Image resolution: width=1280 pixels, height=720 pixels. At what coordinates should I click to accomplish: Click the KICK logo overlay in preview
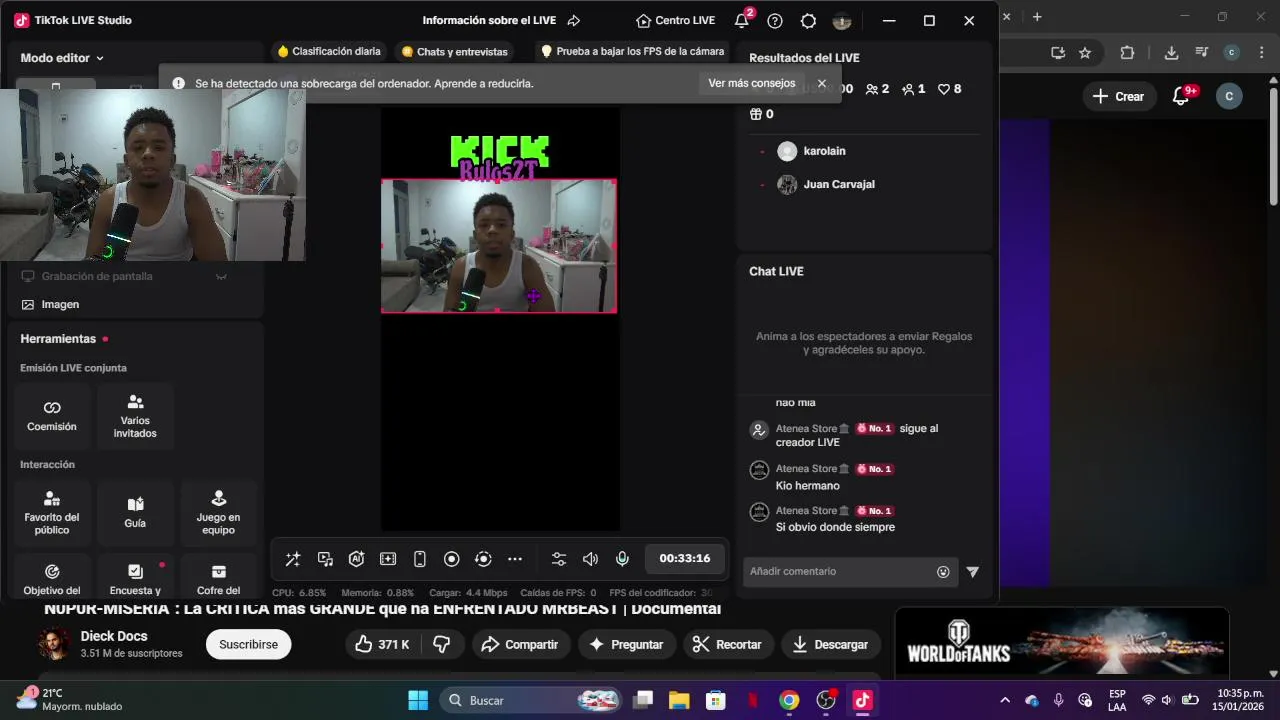[500, 152]
